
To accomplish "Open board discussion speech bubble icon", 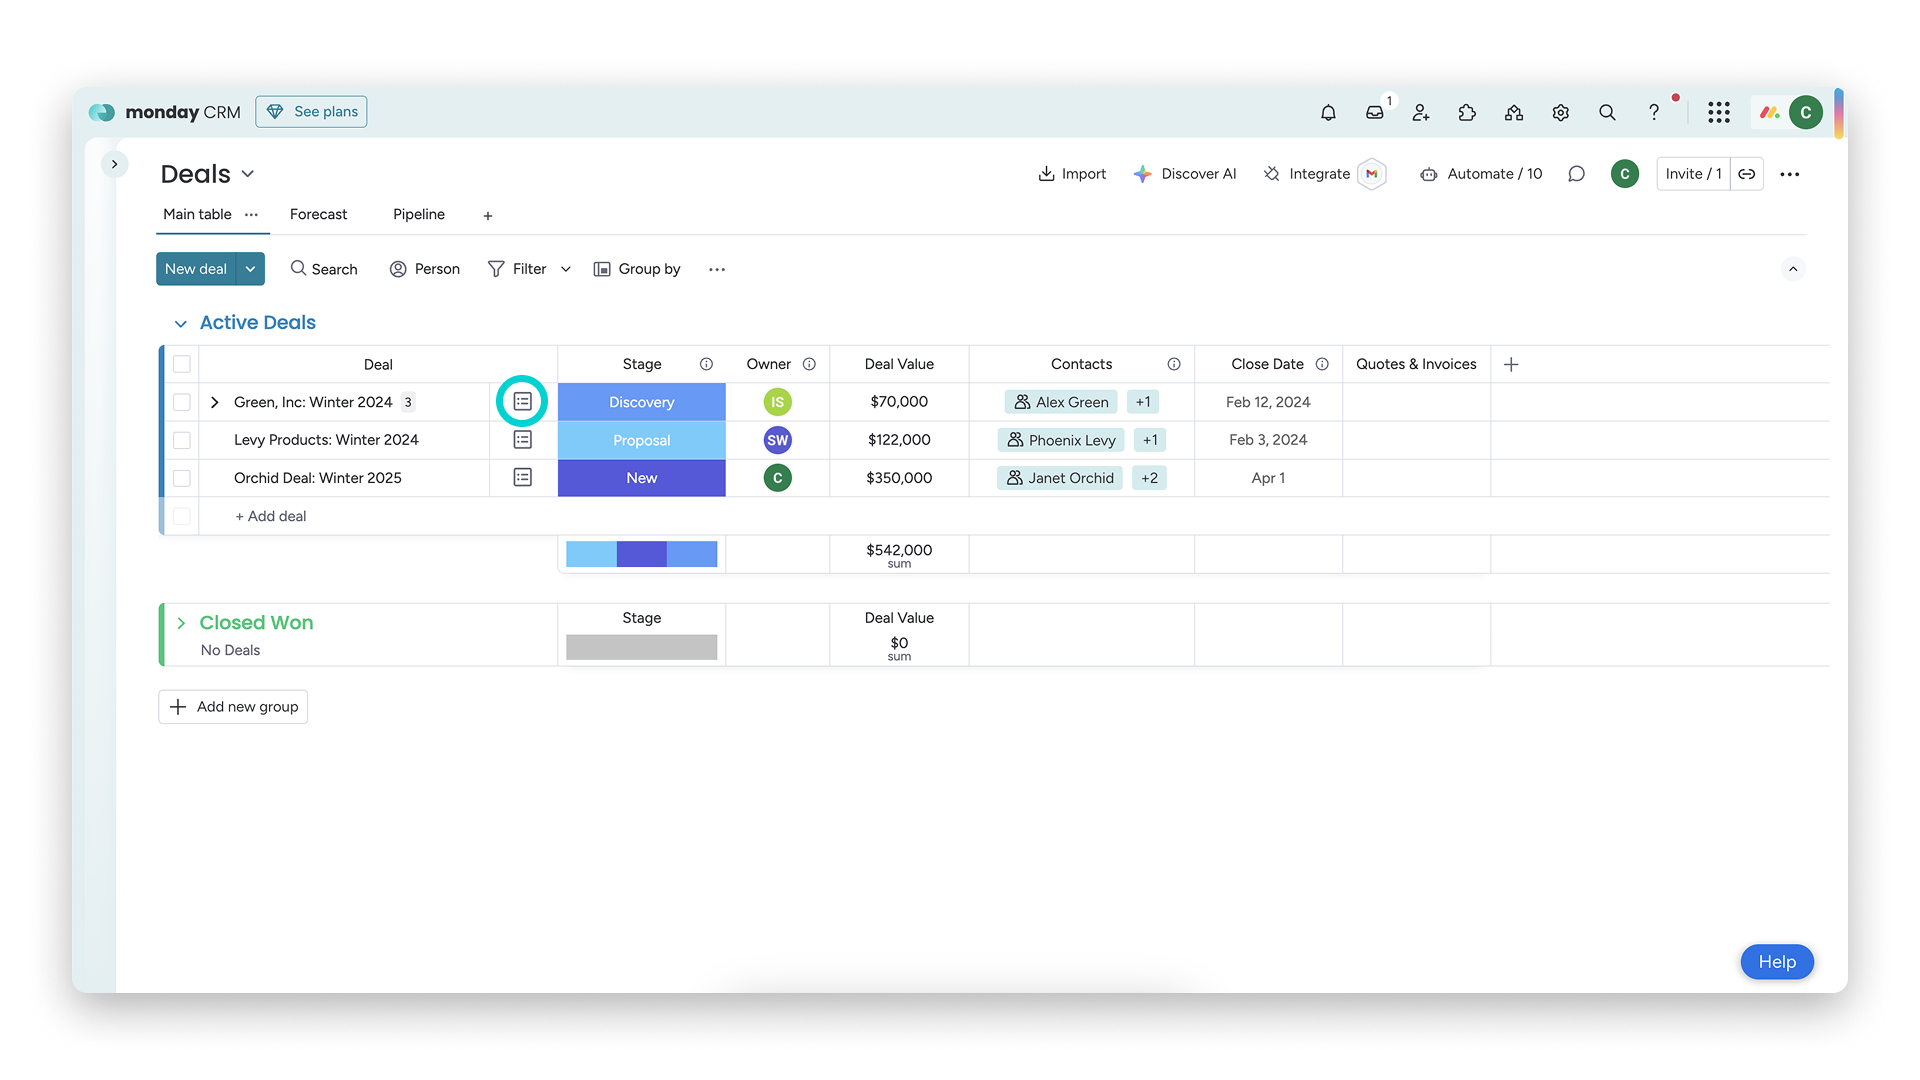I will click(x=1576, y=174).
